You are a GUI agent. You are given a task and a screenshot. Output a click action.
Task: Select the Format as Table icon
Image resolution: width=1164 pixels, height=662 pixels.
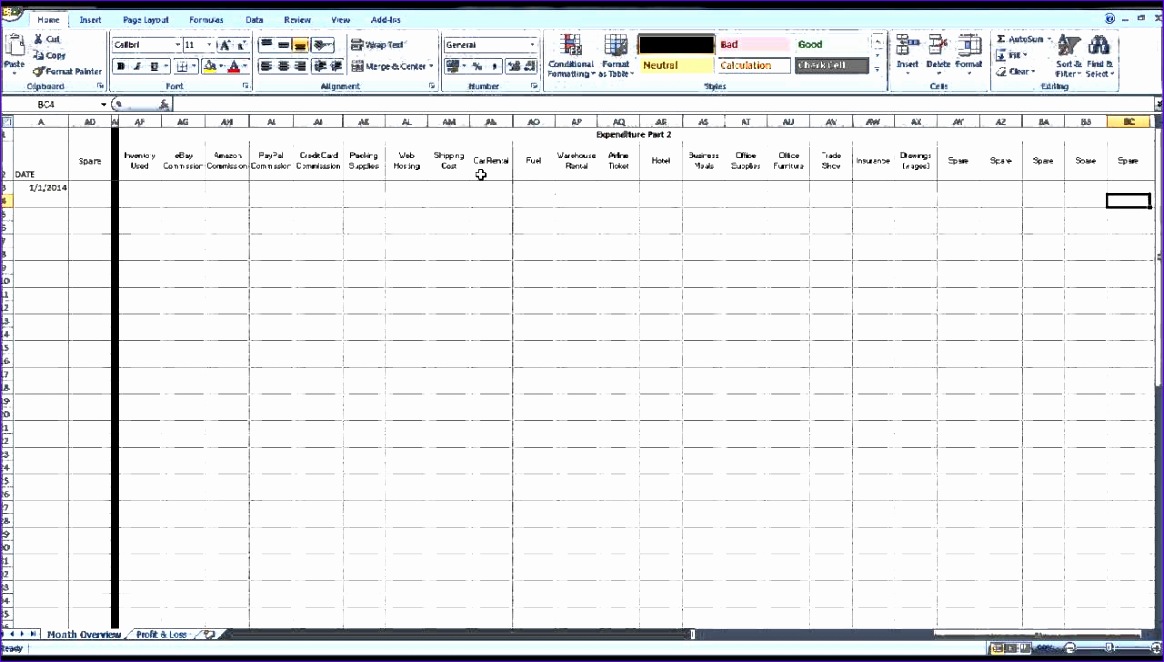click(x=616, y=50)
